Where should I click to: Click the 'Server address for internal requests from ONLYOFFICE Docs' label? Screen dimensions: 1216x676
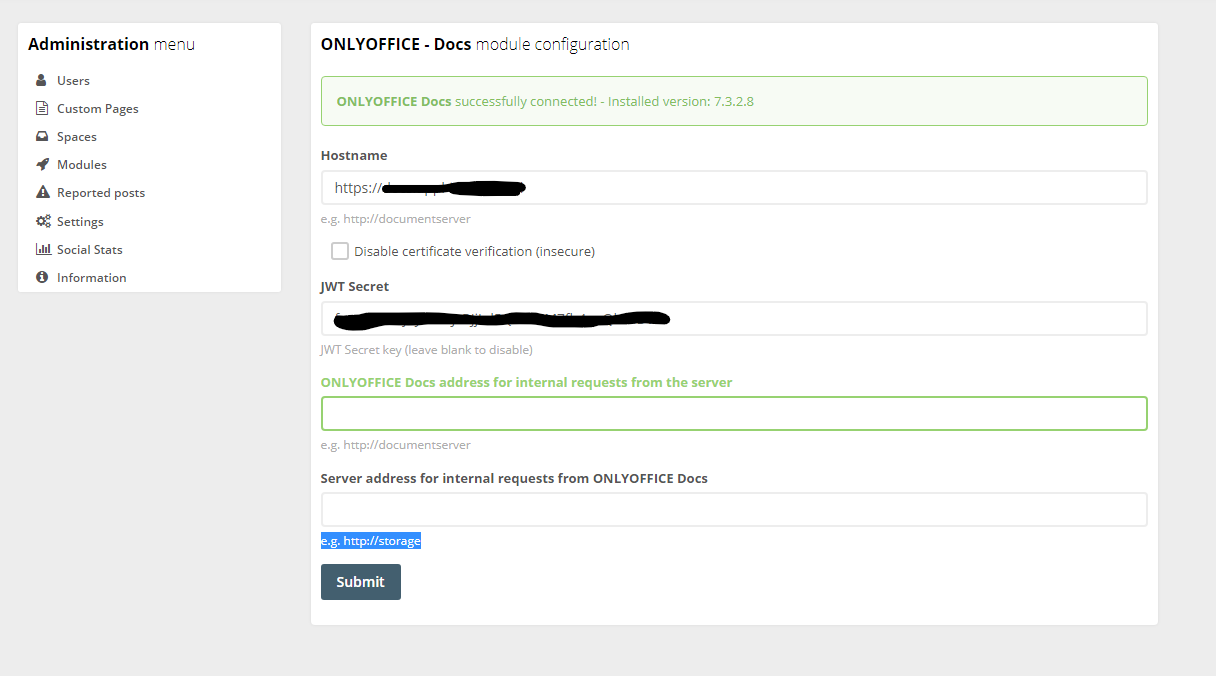[514, 478]
